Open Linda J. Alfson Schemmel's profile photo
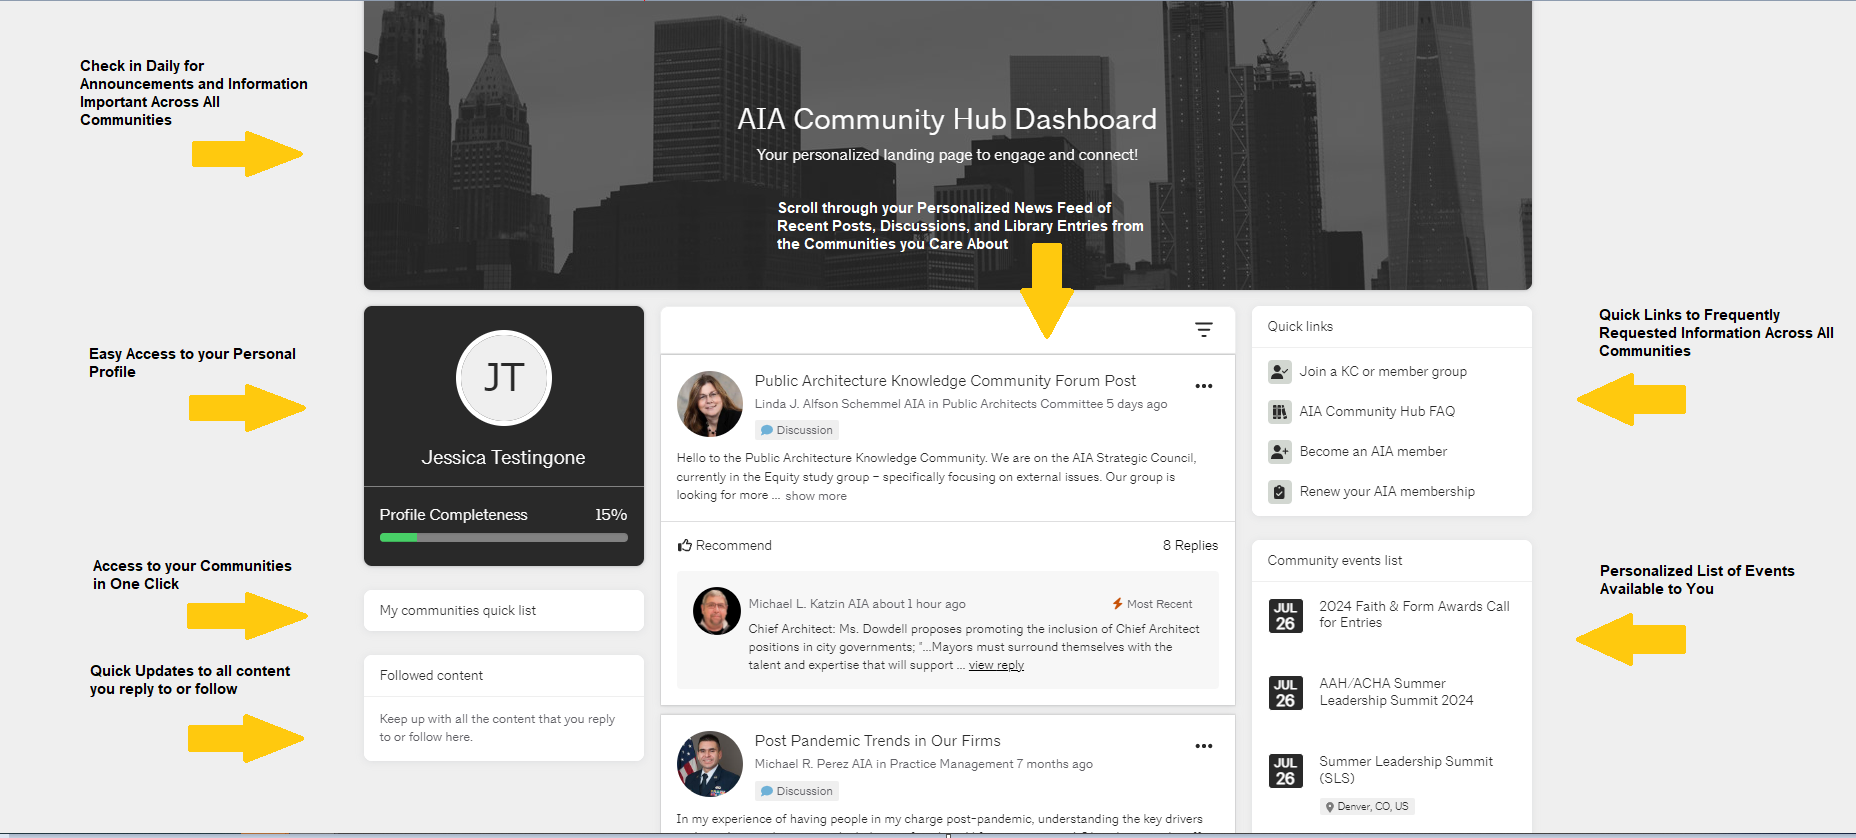1856x838 pixels. point(710,404)
